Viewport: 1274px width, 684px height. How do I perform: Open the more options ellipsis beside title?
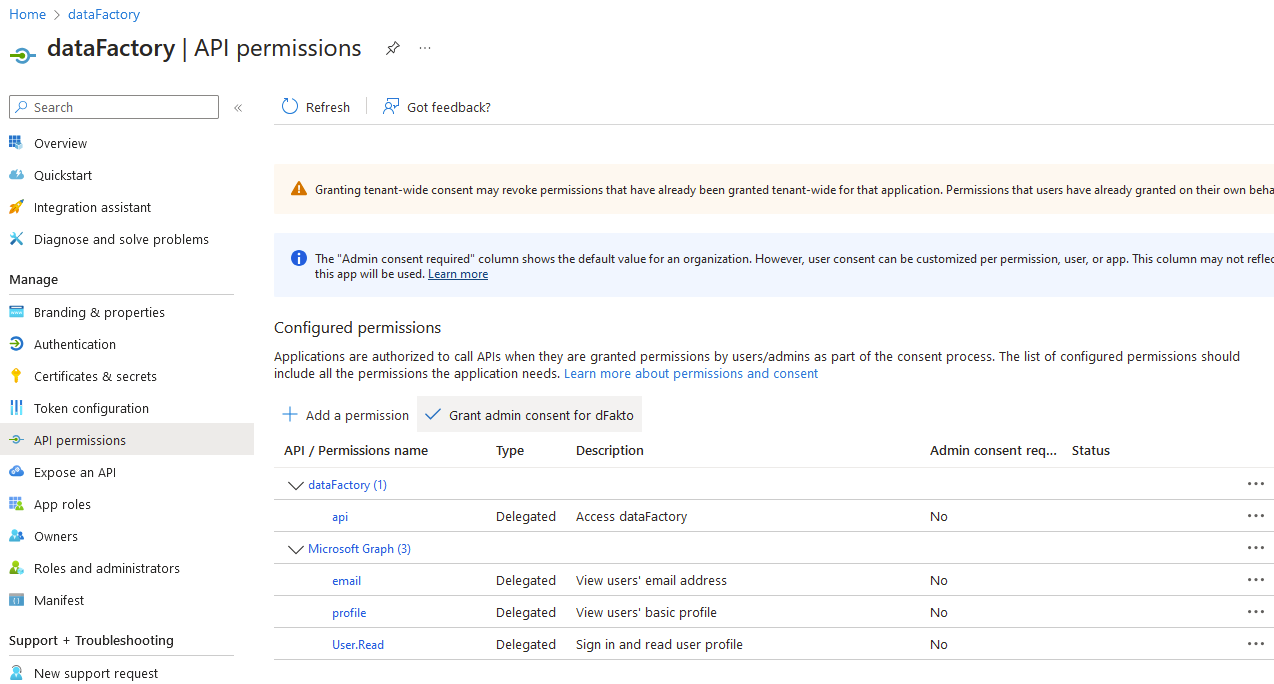click(425, 48)
